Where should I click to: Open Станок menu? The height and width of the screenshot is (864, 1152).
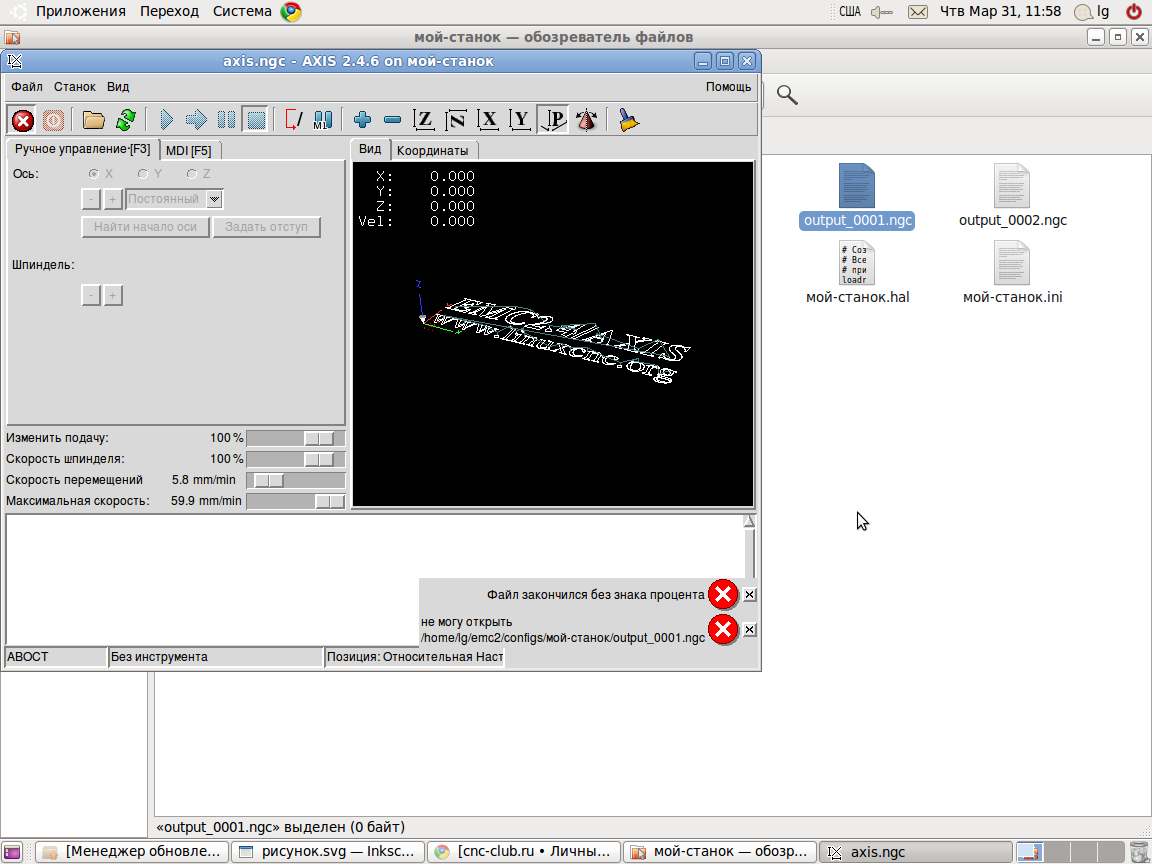click(x=74, y=87)
